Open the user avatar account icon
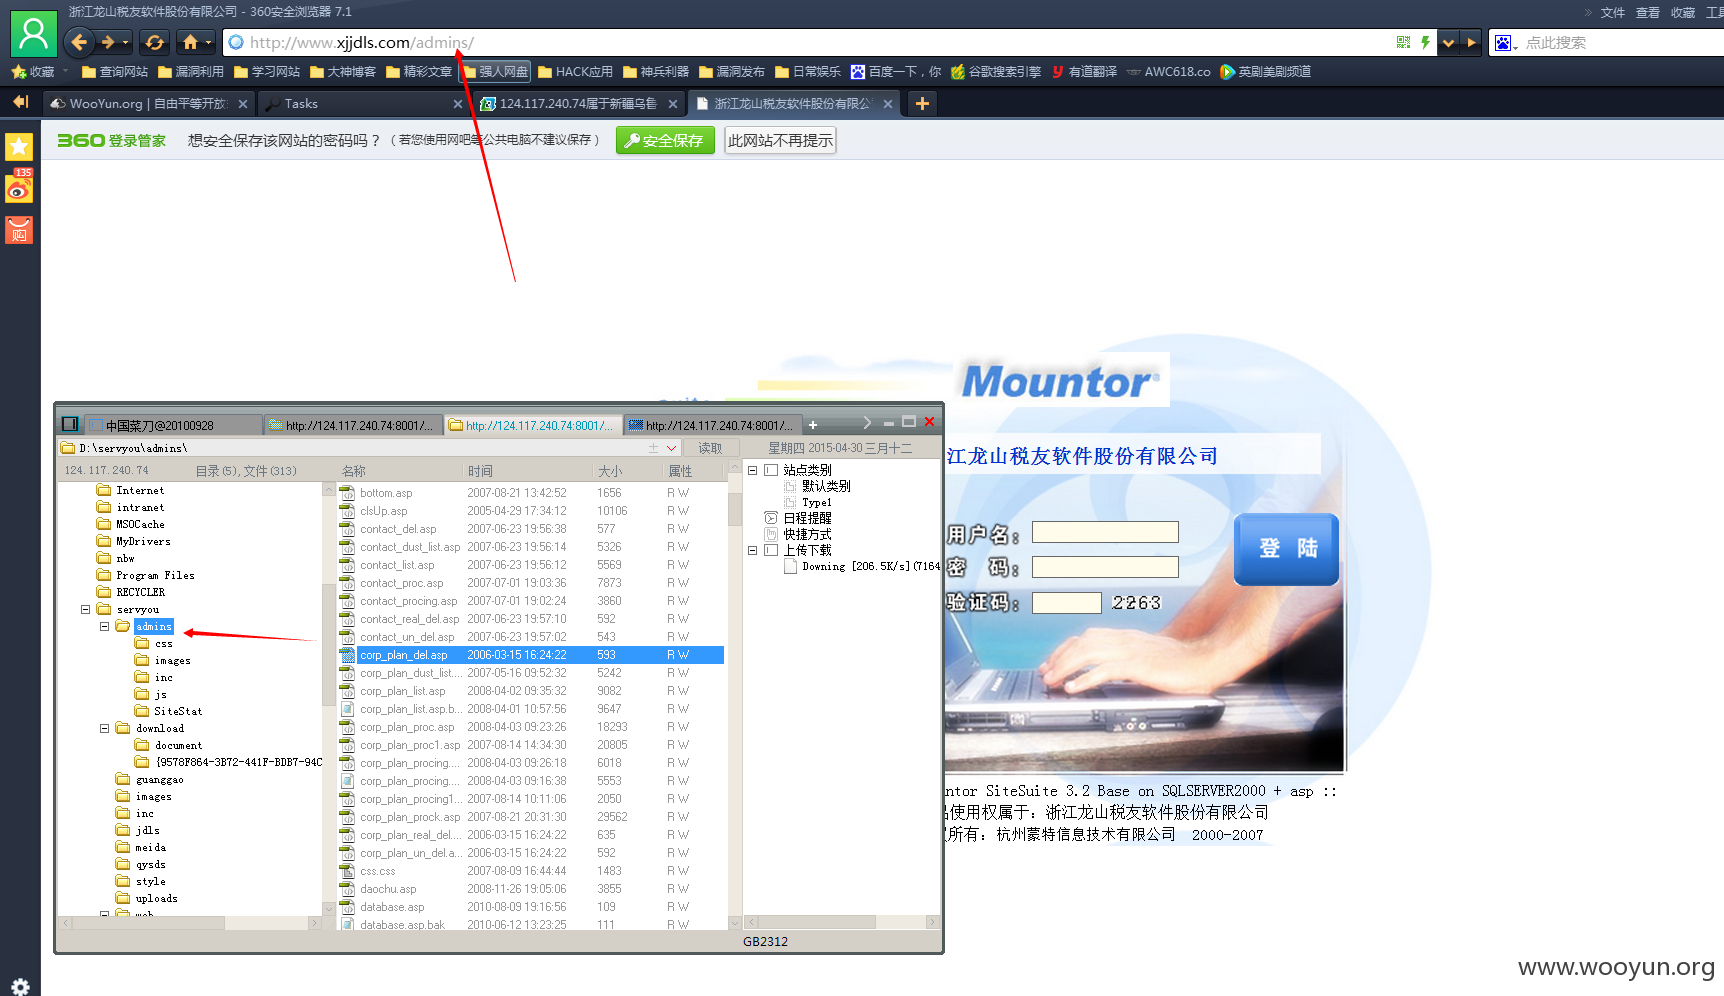This screenshot has width=1724, height=996. tap(33, 33)
